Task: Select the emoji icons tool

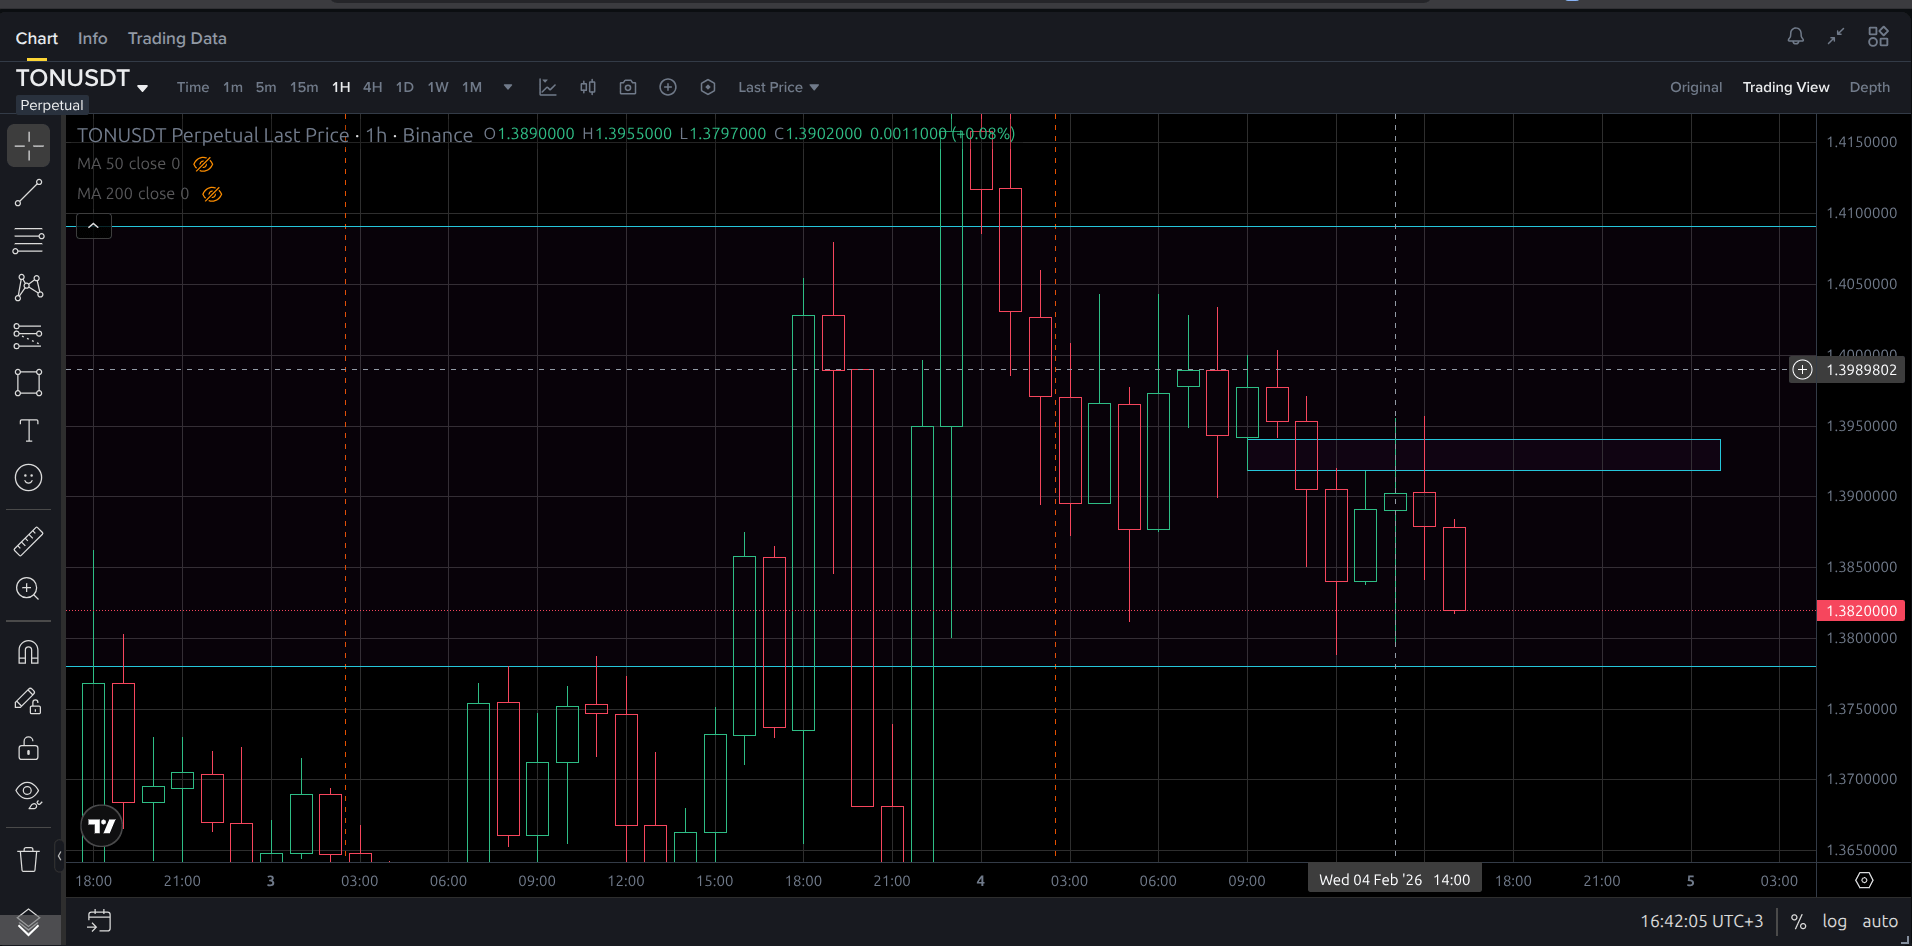Action: (28, 478)
